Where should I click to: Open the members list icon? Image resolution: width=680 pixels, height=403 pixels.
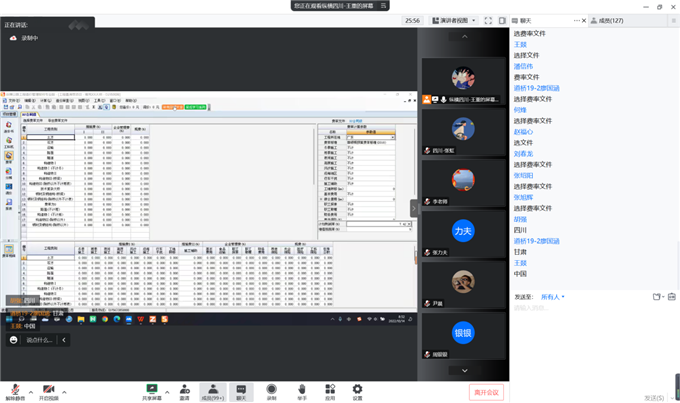pos(211,390)
